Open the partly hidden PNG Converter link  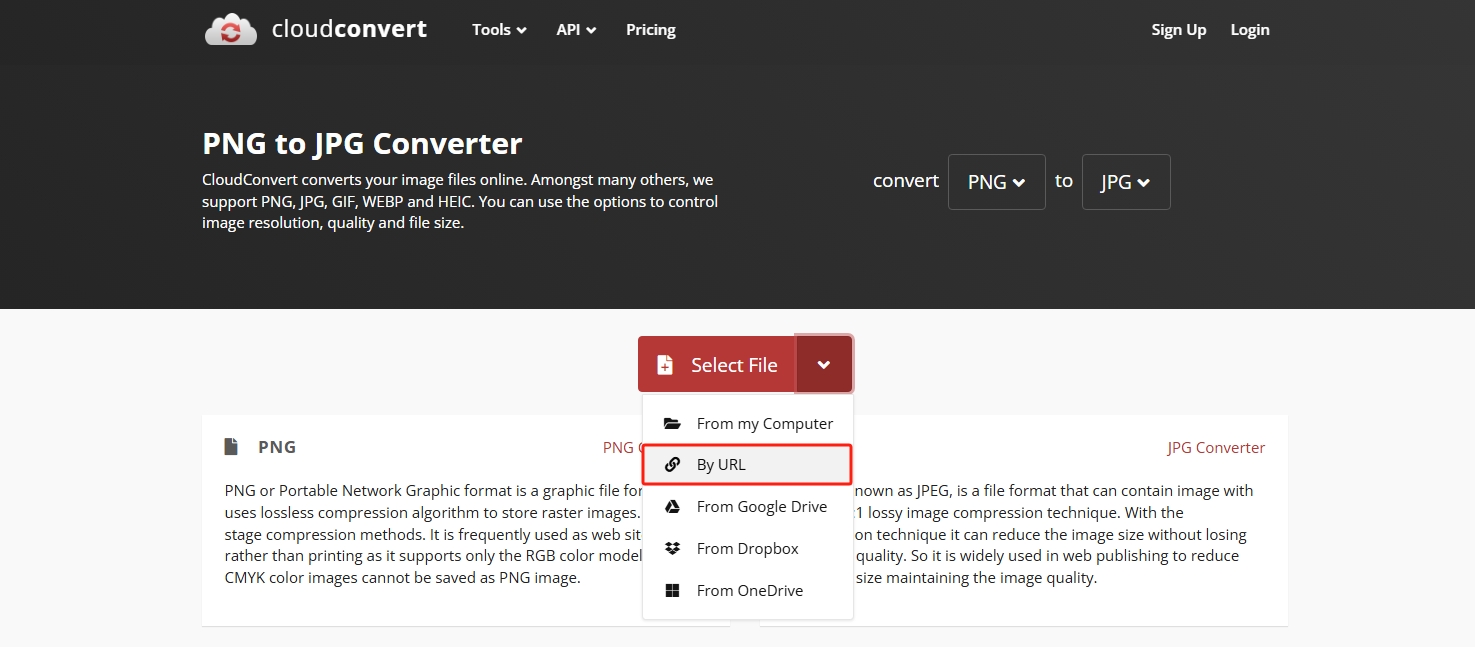[x=621, y=448]
